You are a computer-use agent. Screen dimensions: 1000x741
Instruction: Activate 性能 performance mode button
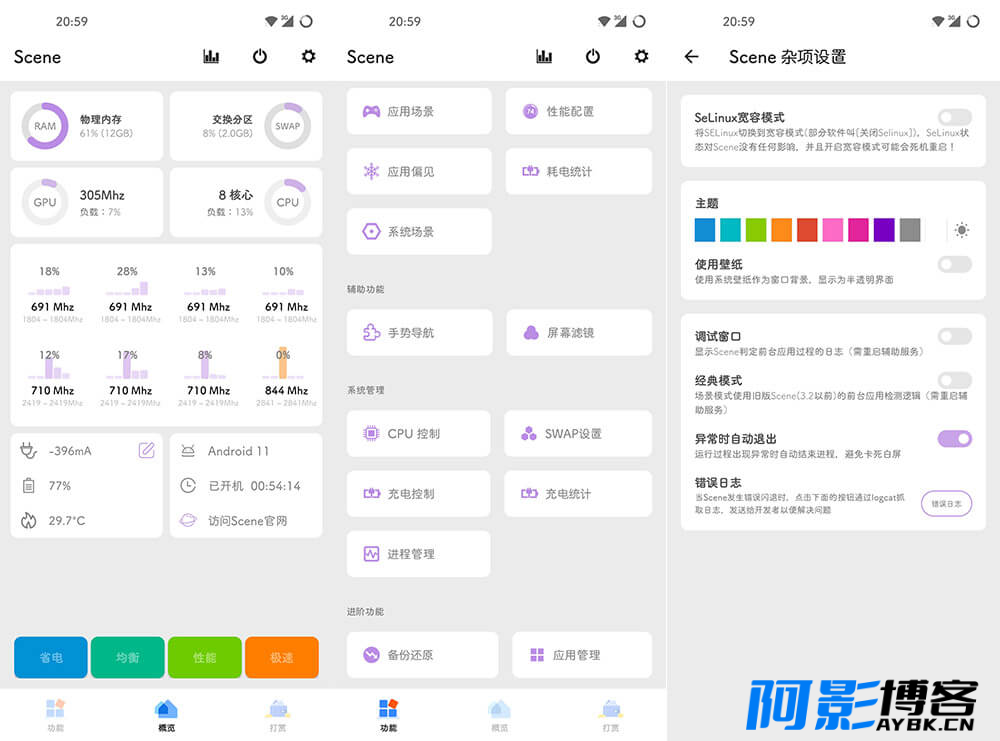coord(205,657)
